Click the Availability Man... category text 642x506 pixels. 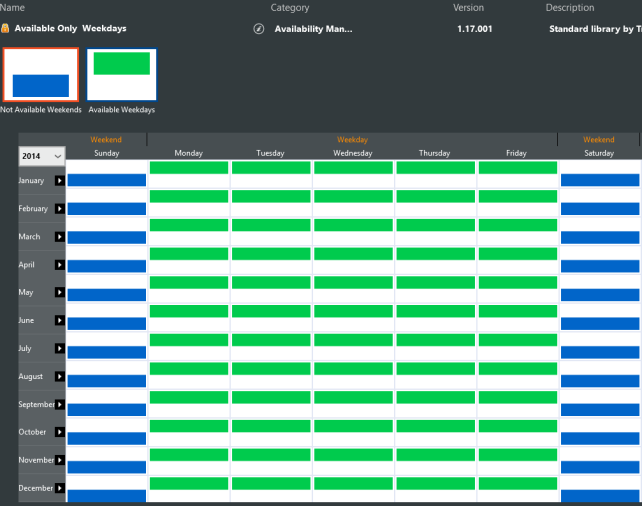pyautogui.click(x=313, y=29)
